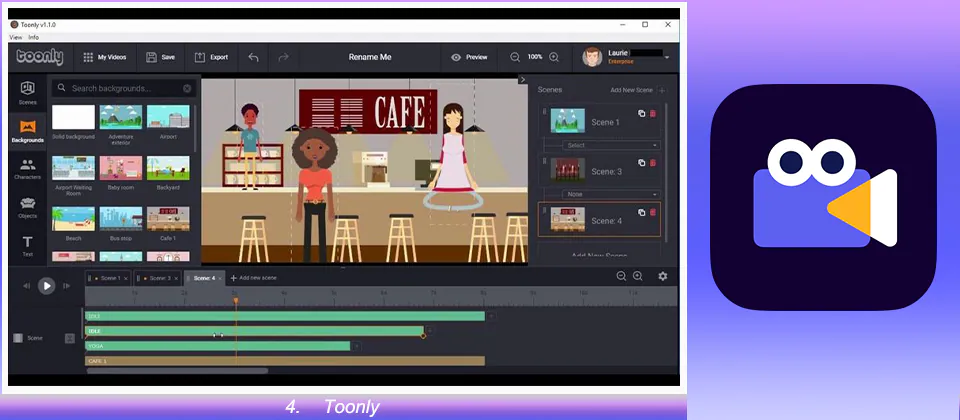Click the Add New Scene text at panel top
Viewport: 960px width, 420px height.
[631, 90]
